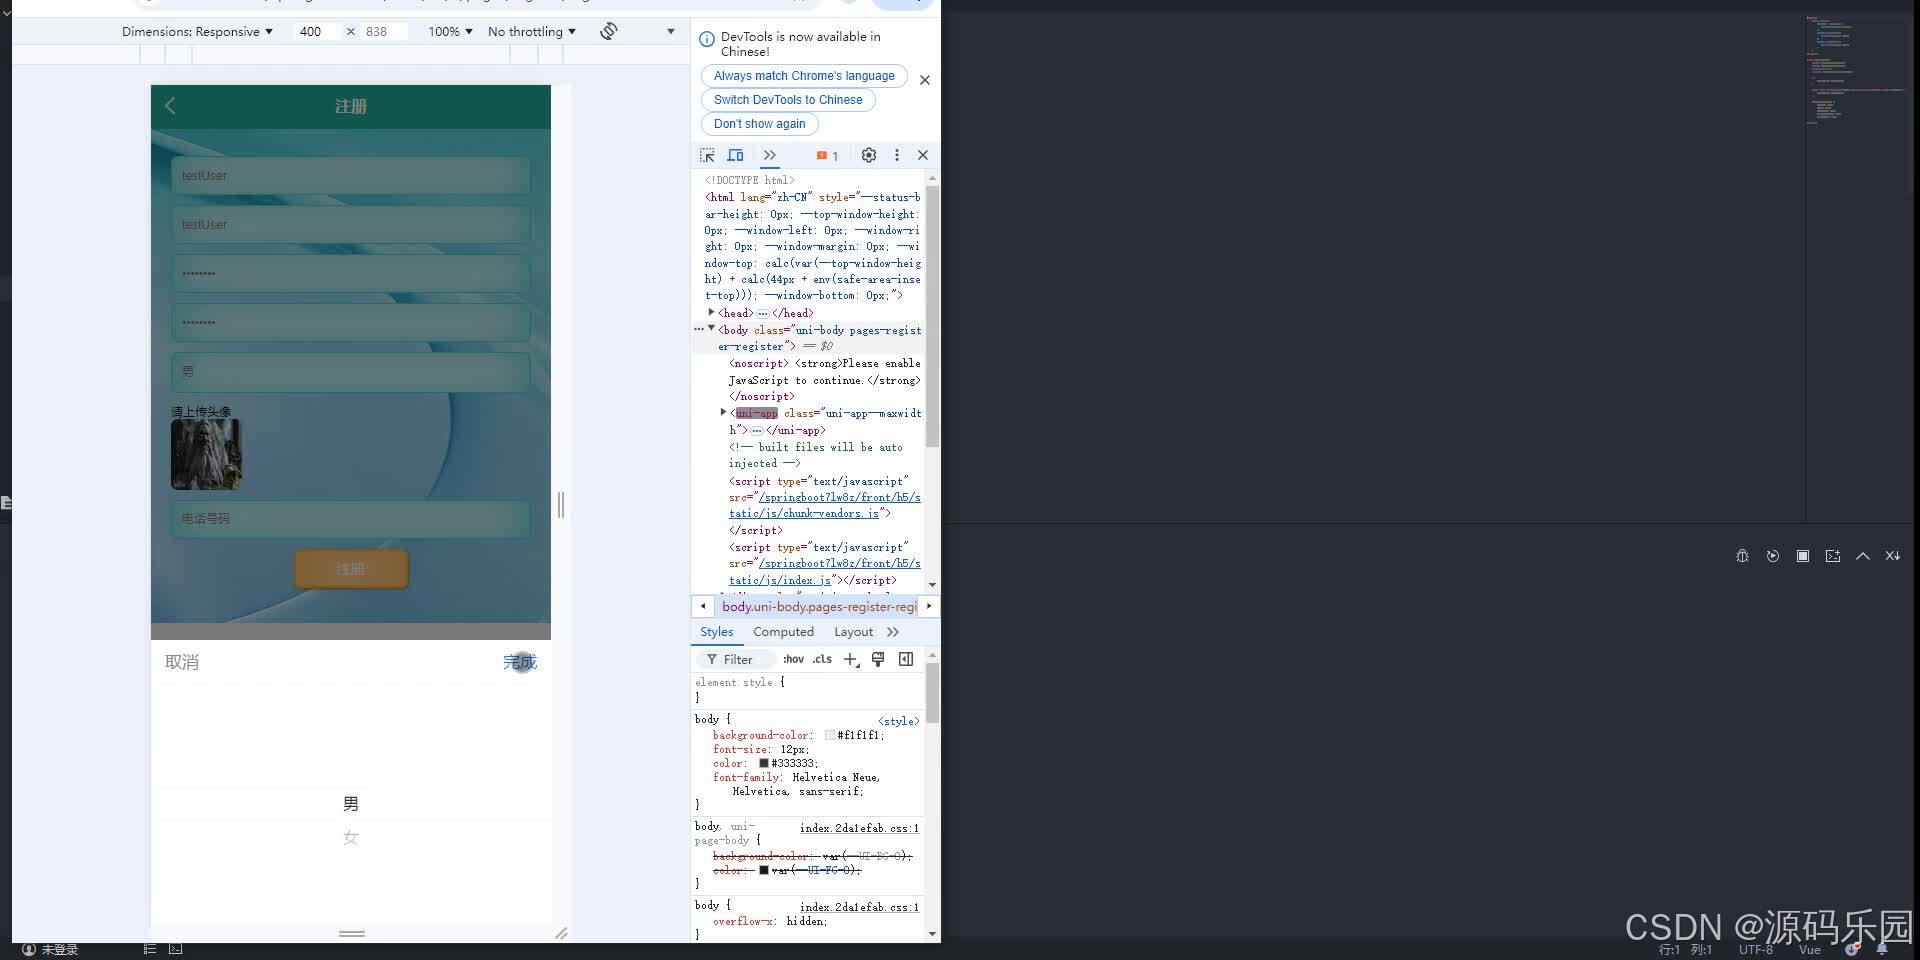Click the Issues warning counter
This screenshot has height=960, width=1920.
(x=826, y=155)
